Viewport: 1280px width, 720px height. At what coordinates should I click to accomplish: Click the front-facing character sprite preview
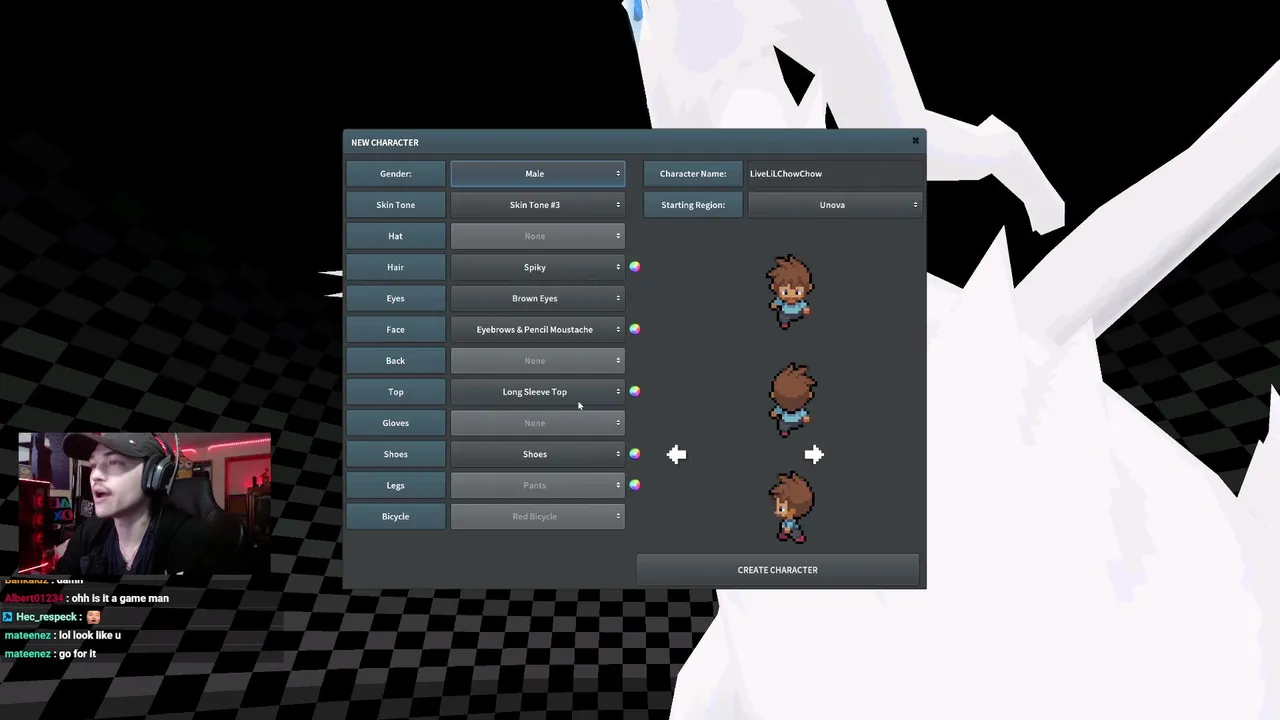pos(791,291)
